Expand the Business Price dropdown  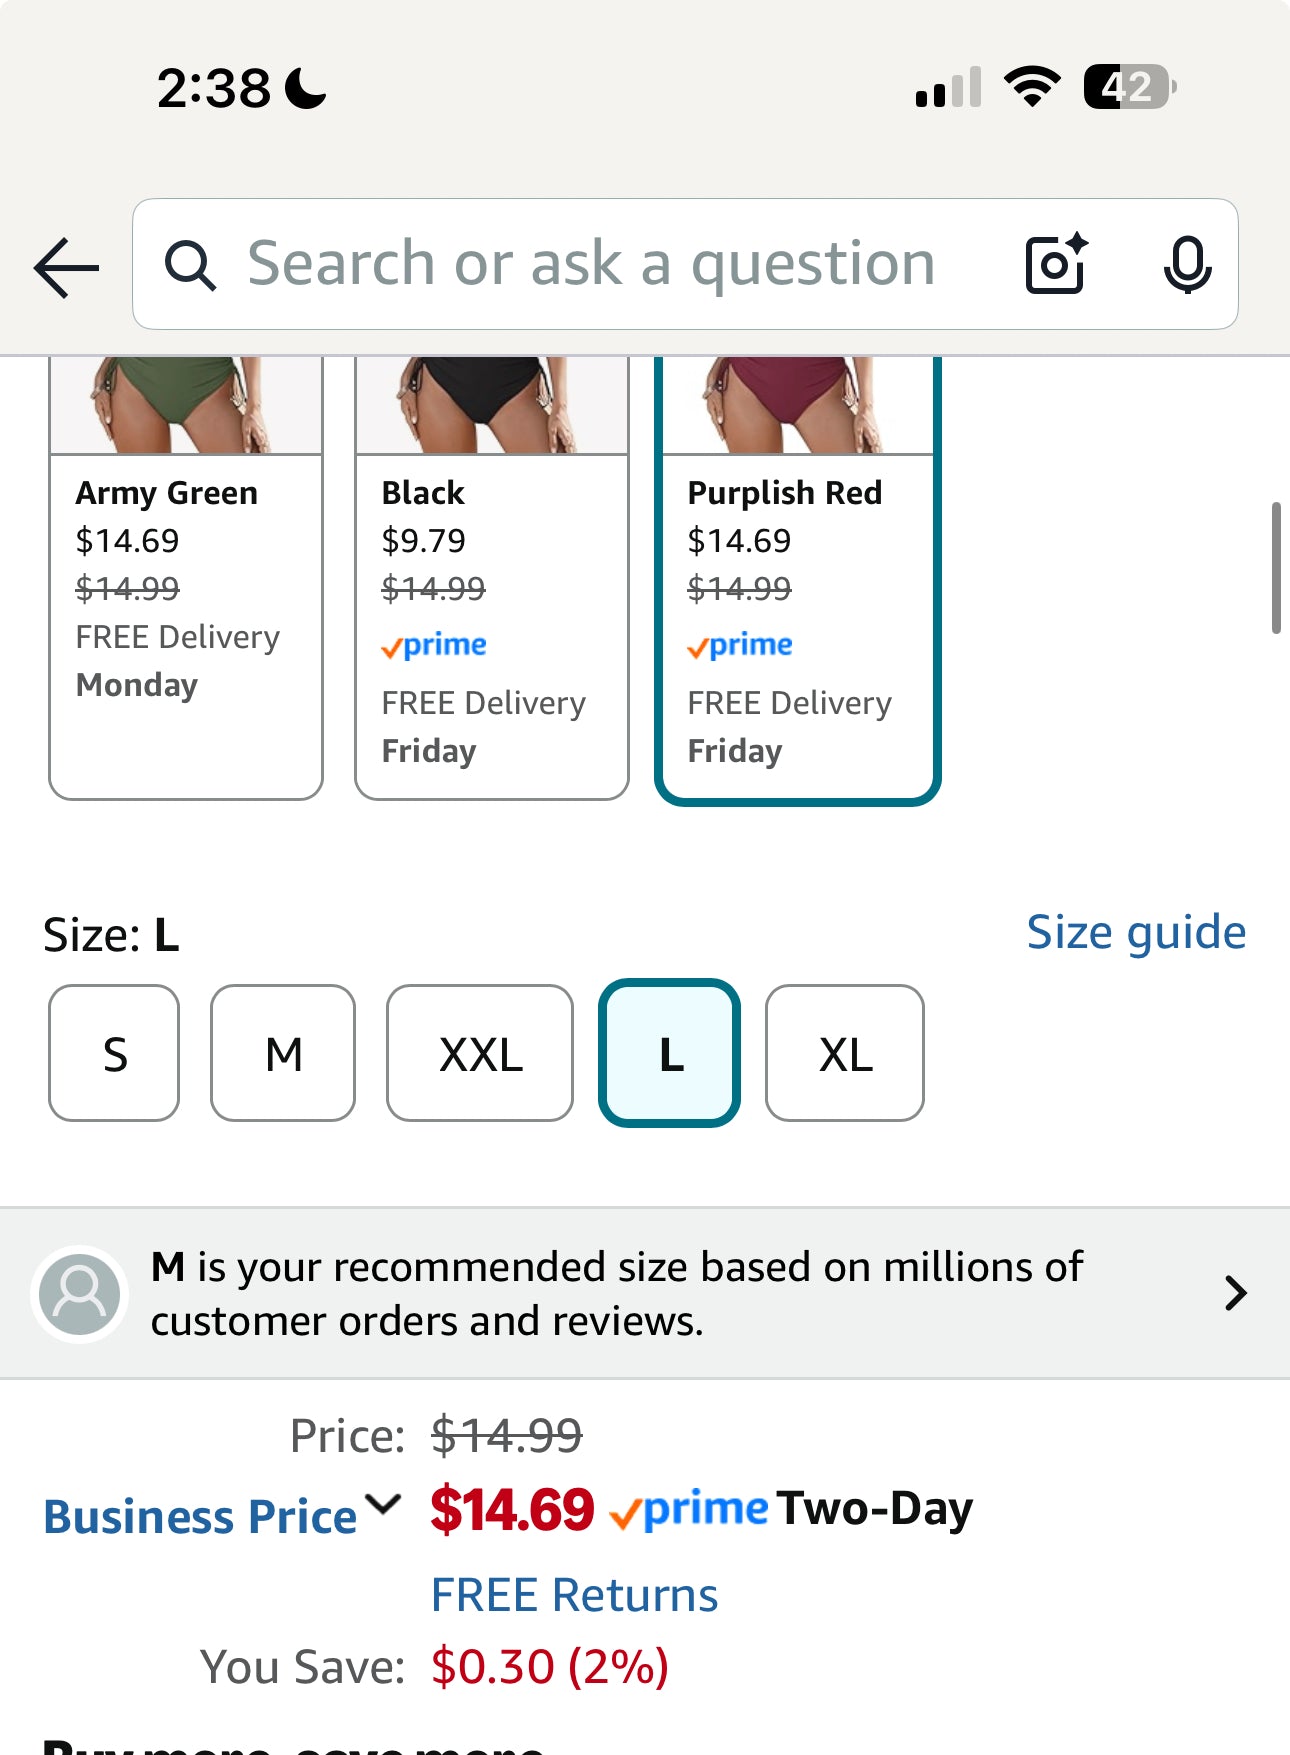(x=383, y=1504)
